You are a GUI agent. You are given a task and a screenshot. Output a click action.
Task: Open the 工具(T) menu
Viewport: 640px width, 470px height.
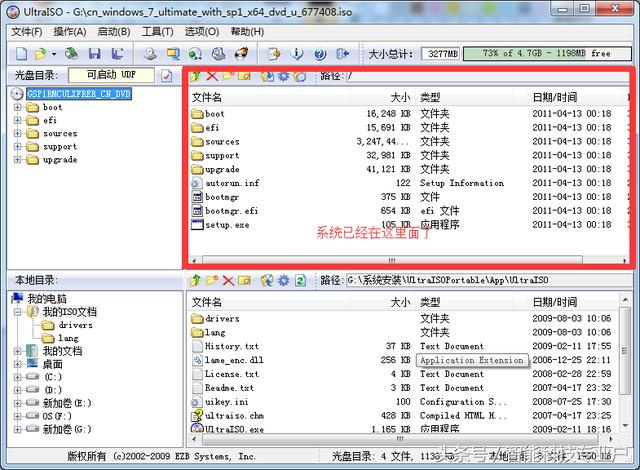(x=156, y=32)
